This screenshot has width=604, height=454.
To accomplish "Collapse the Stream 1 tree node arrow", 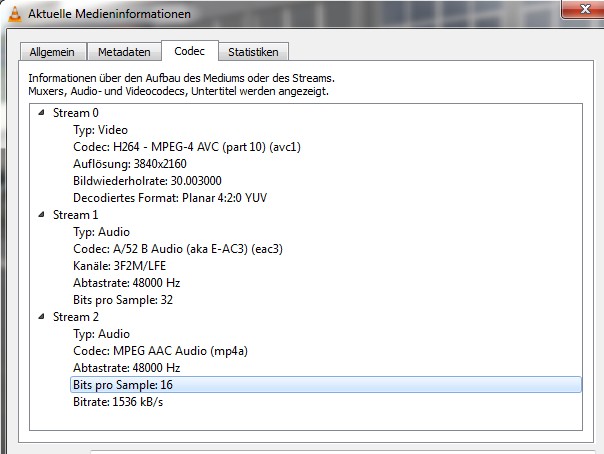I will (41, 214).
